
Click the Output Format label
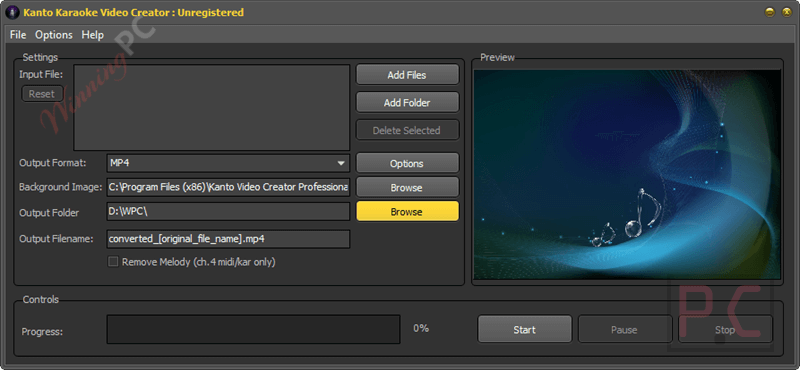[x=53, y=163]
